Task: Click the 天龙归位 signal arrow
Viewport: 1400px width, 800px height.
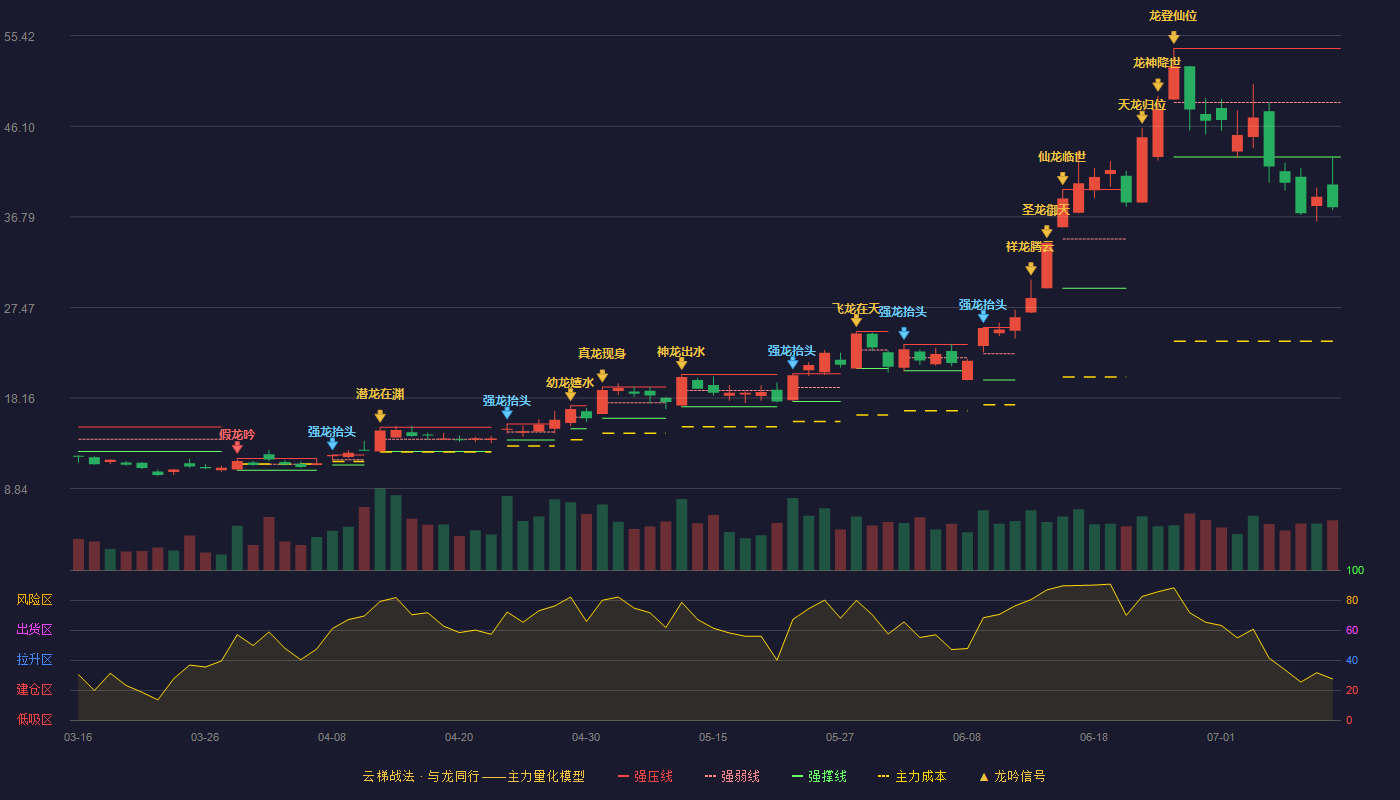Action: pos(1142,117)
